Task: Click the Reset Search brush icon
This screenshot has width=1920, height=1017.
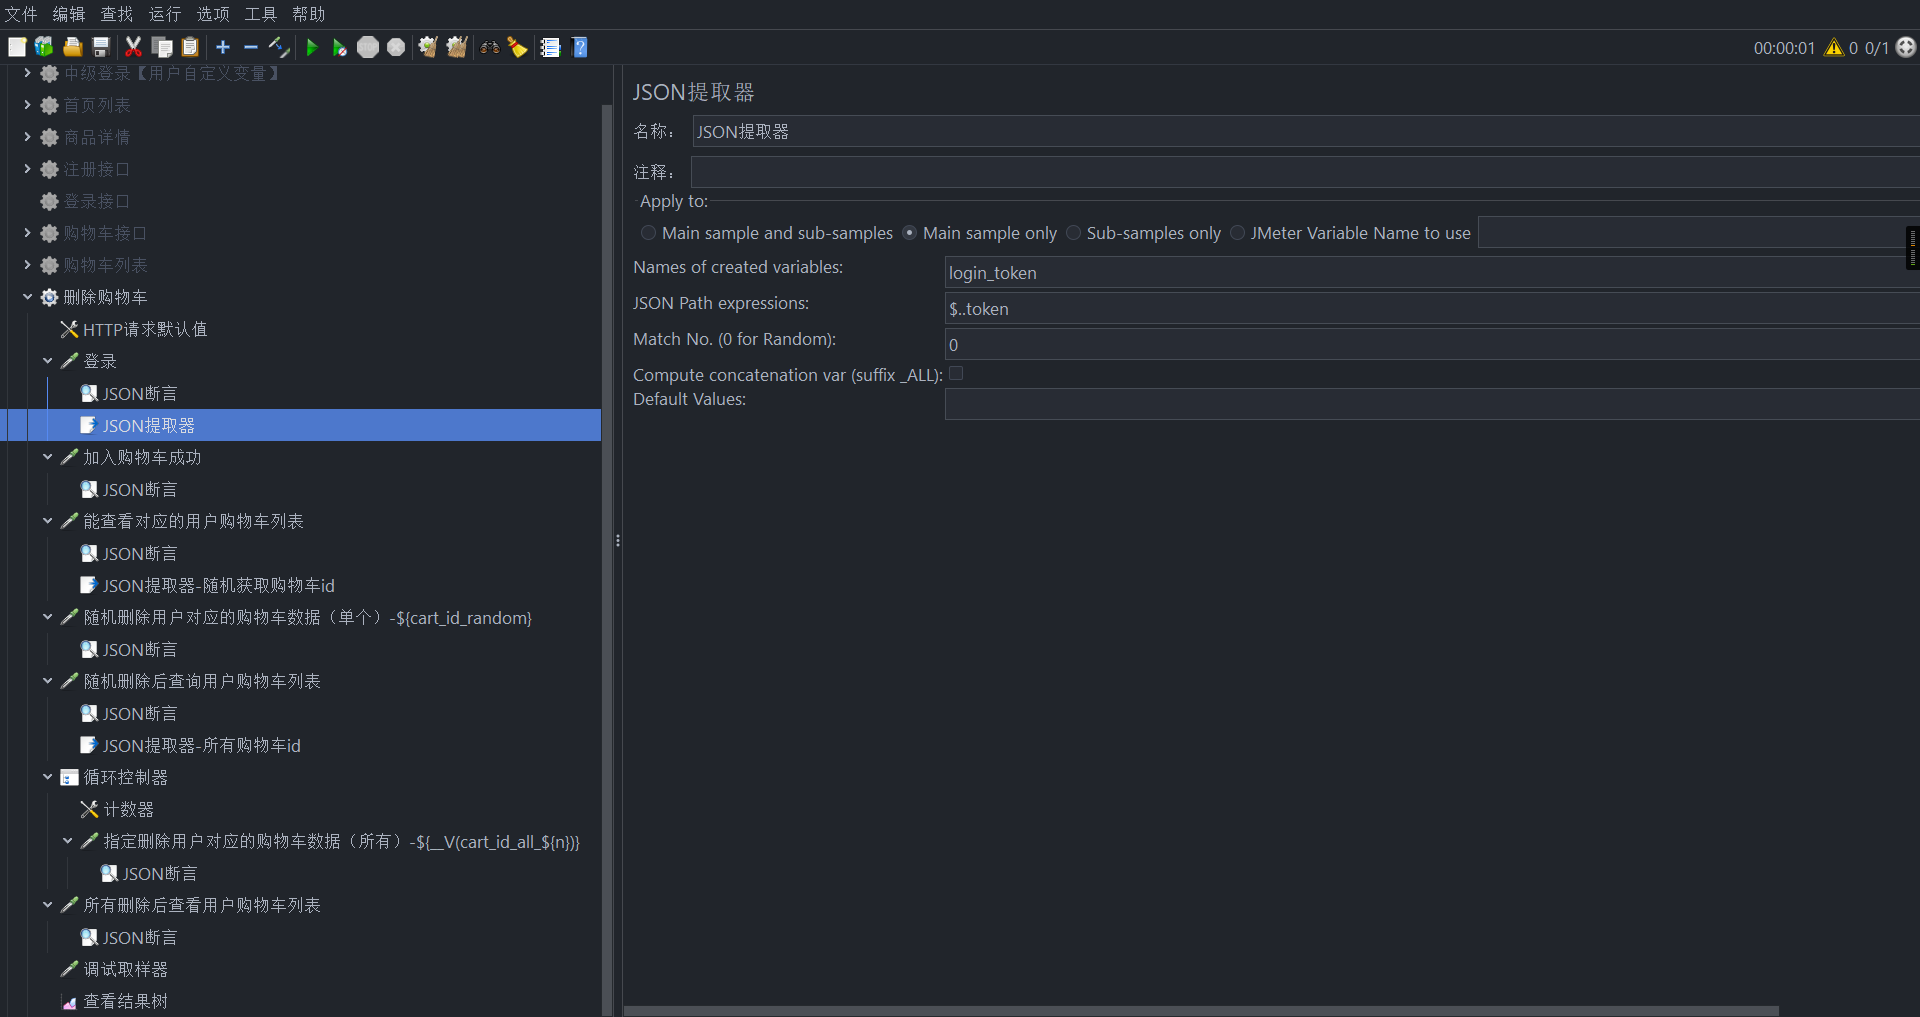Action: coord(517,47)
